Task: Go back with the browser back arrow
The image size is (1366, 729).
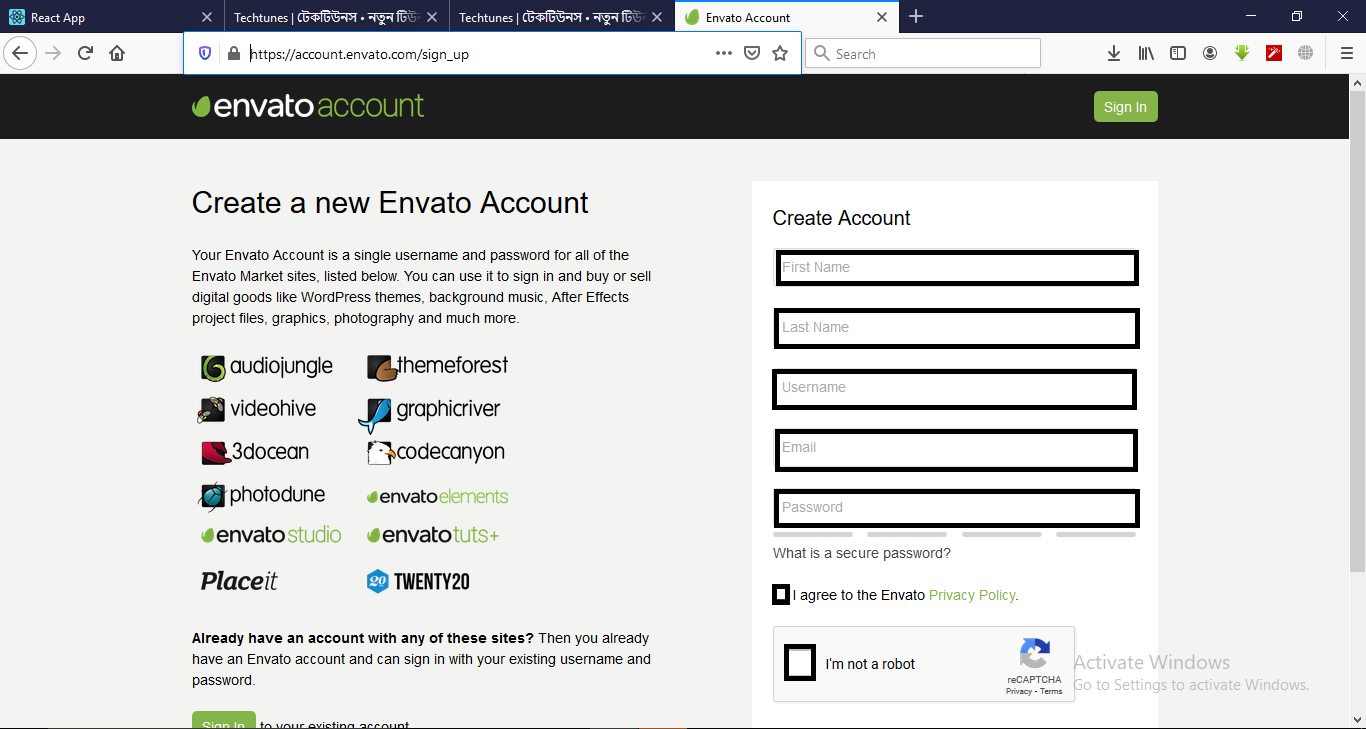Action: click(x=20, y=54)
